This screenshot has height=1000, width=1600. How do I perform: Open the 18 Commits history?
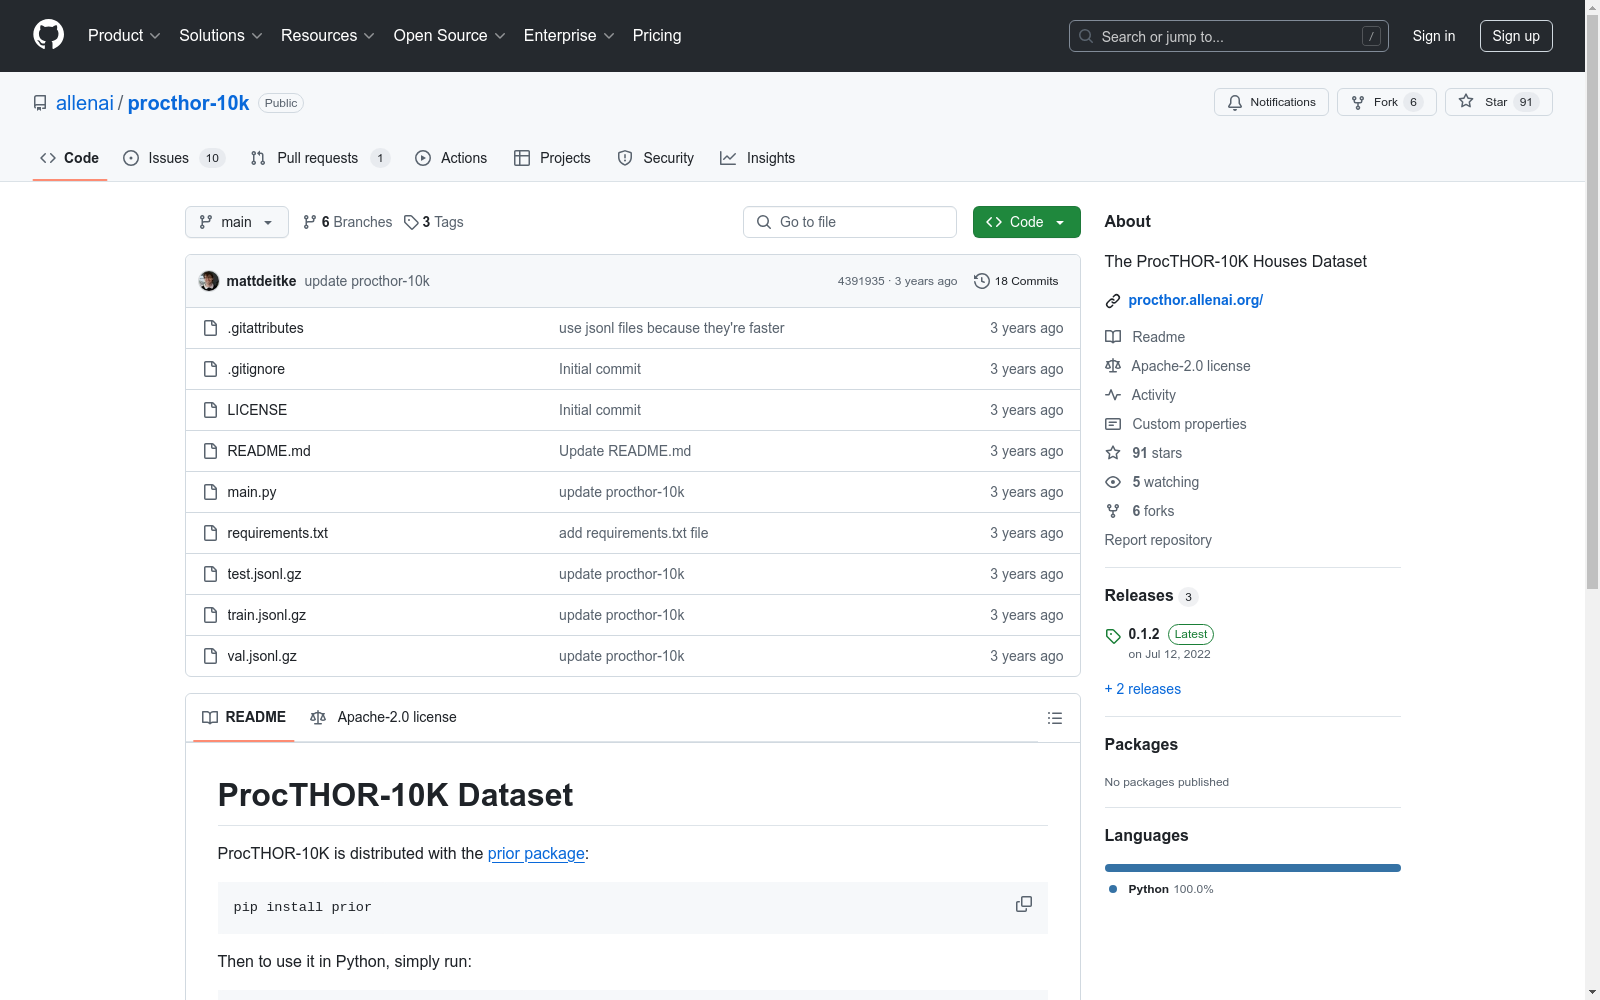tap(1016, 281)
